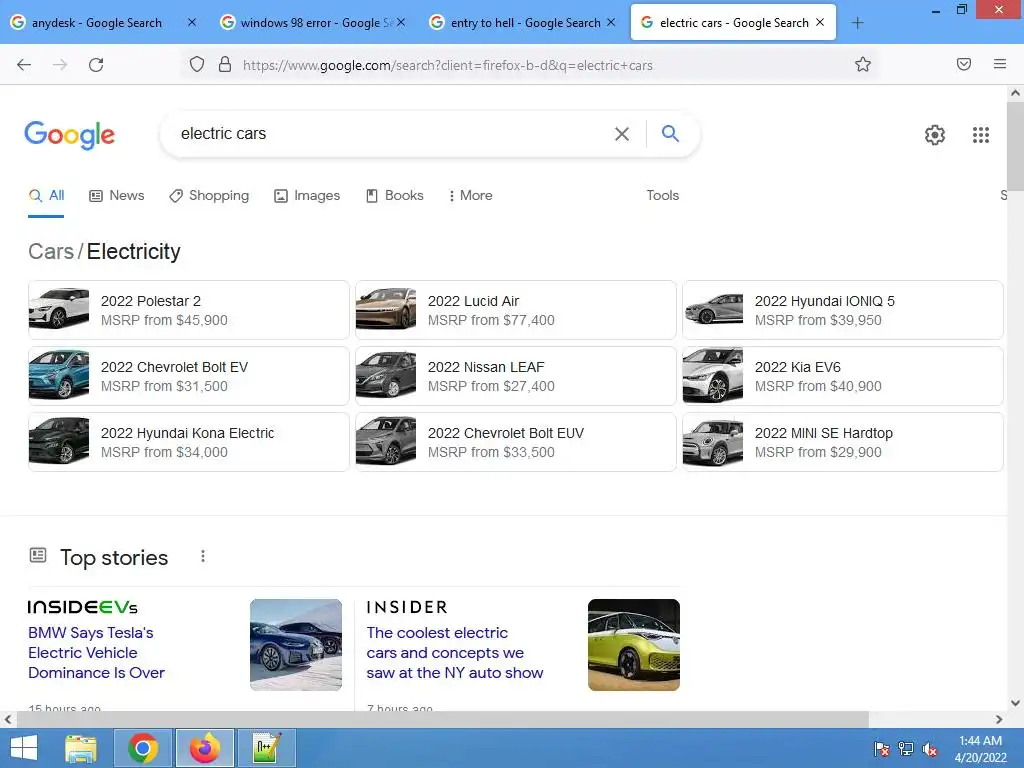Click the scroll down arrow
This screenshot has width=1024, height=768.
(x=1015, y=703)
